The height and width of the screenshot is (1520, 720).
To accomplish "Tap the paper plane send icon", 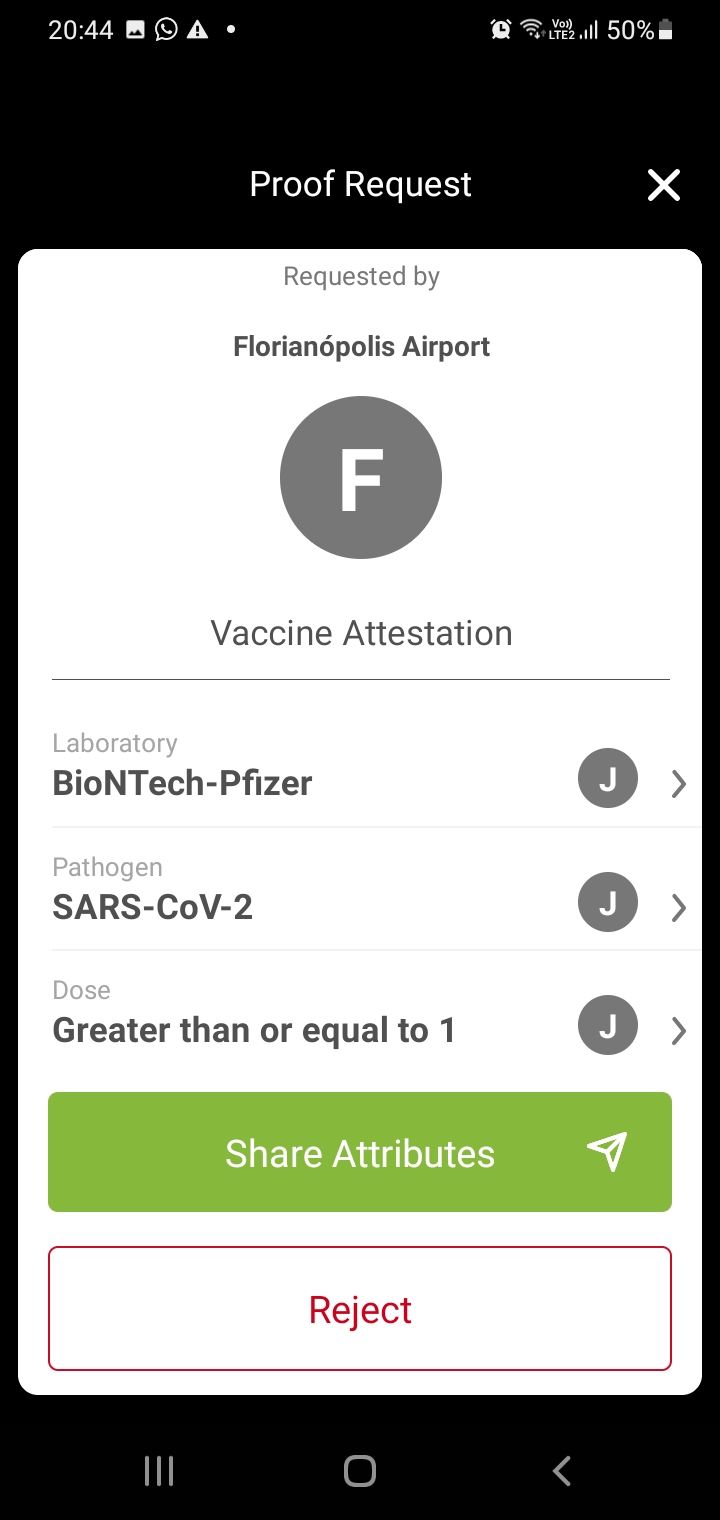I will 607,1152.
